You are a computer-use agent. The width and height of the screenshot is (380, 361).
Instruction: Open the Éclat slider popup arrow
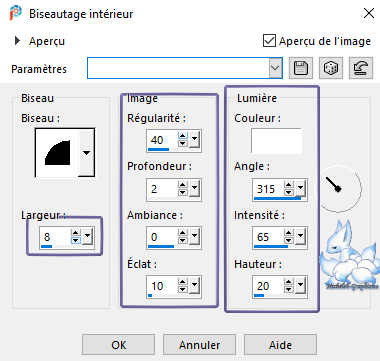194,286
